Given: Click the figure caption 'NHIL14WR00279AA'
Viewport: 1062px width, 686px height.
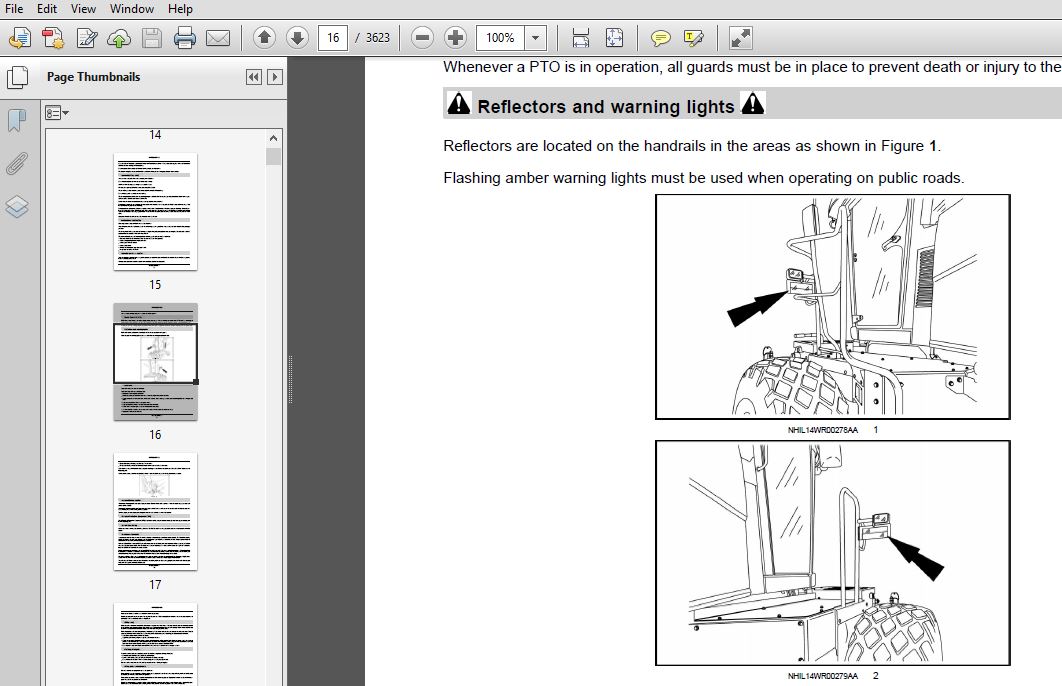Looking at the screenshot, I should point(822,676).
